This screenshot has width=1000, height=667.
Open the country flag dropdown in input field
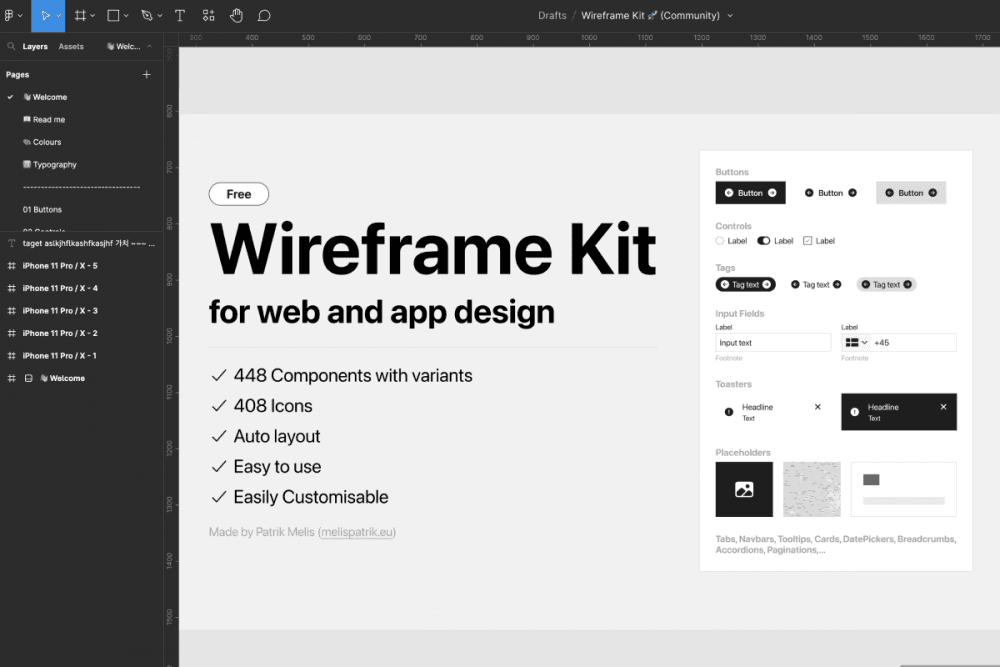click(857, 343)
